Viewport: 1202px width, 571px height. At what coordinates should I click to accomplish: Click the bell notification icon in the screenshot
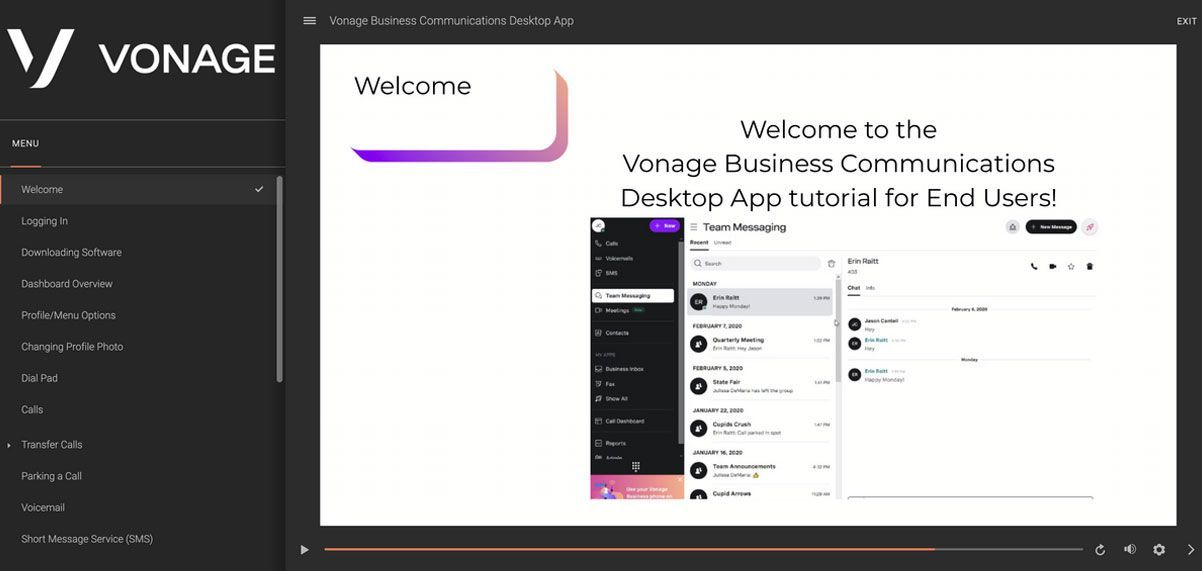point(1012,227)
